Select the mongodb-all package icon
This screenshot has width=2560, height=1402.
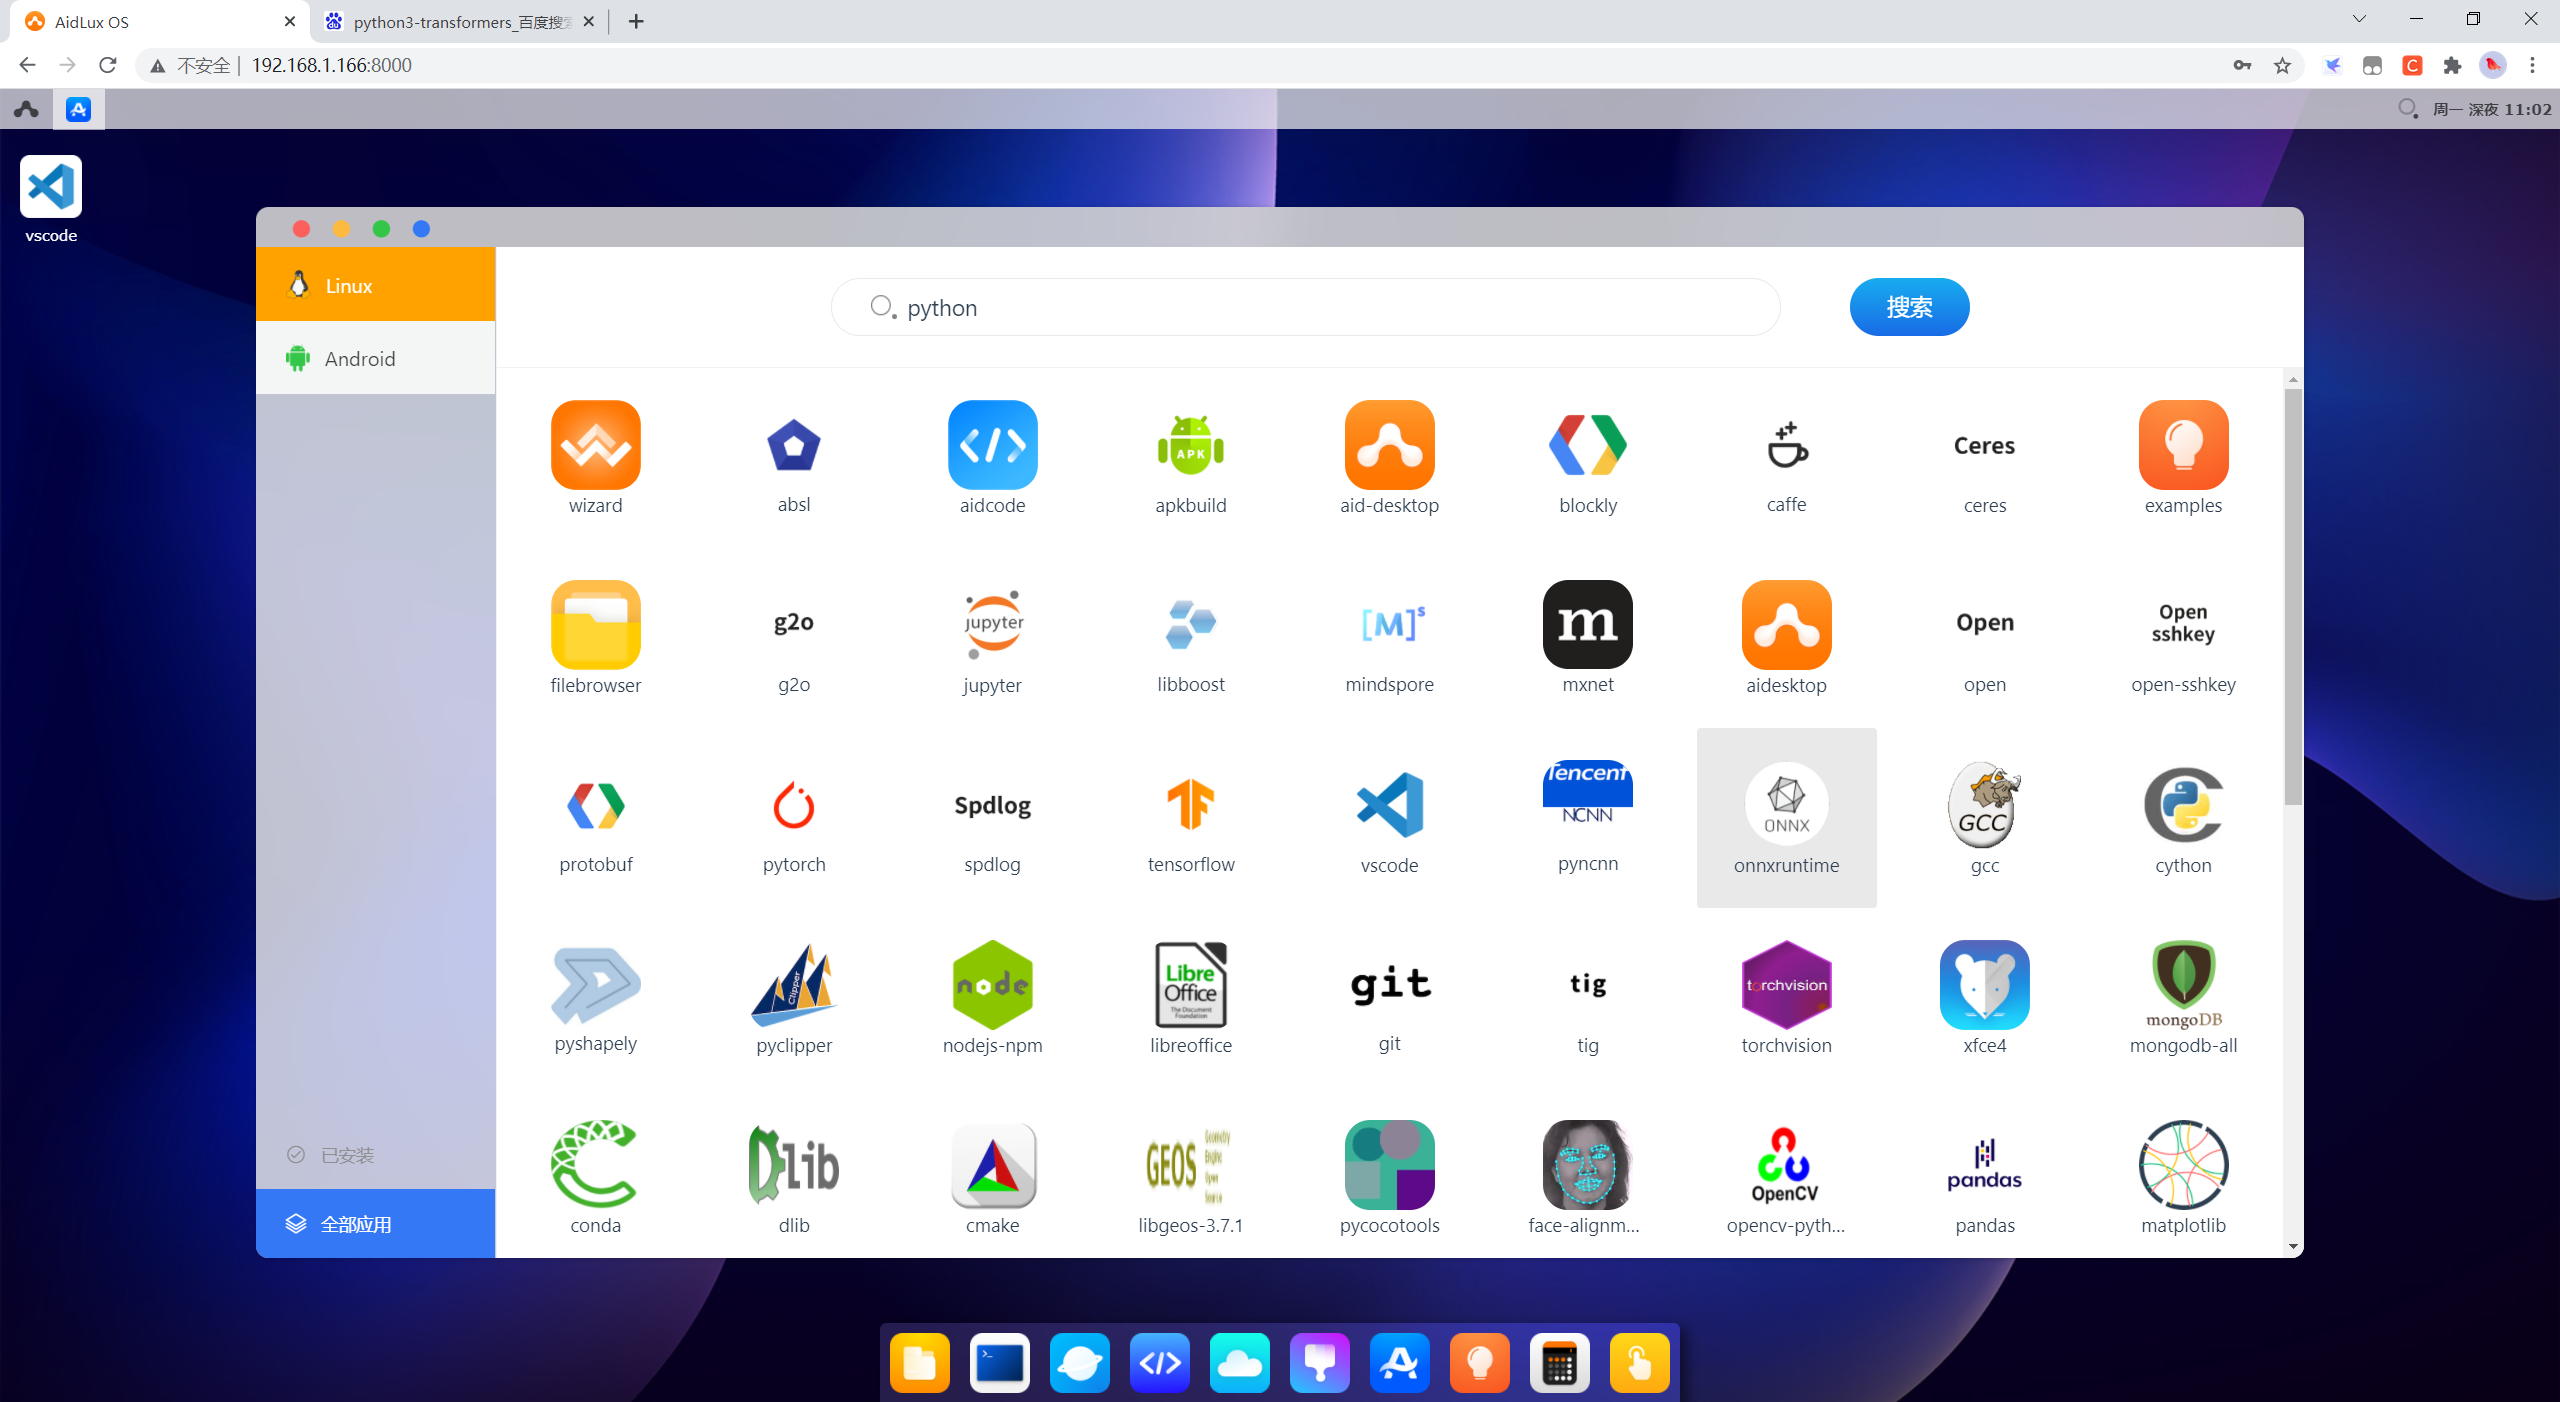[2183, 985]
